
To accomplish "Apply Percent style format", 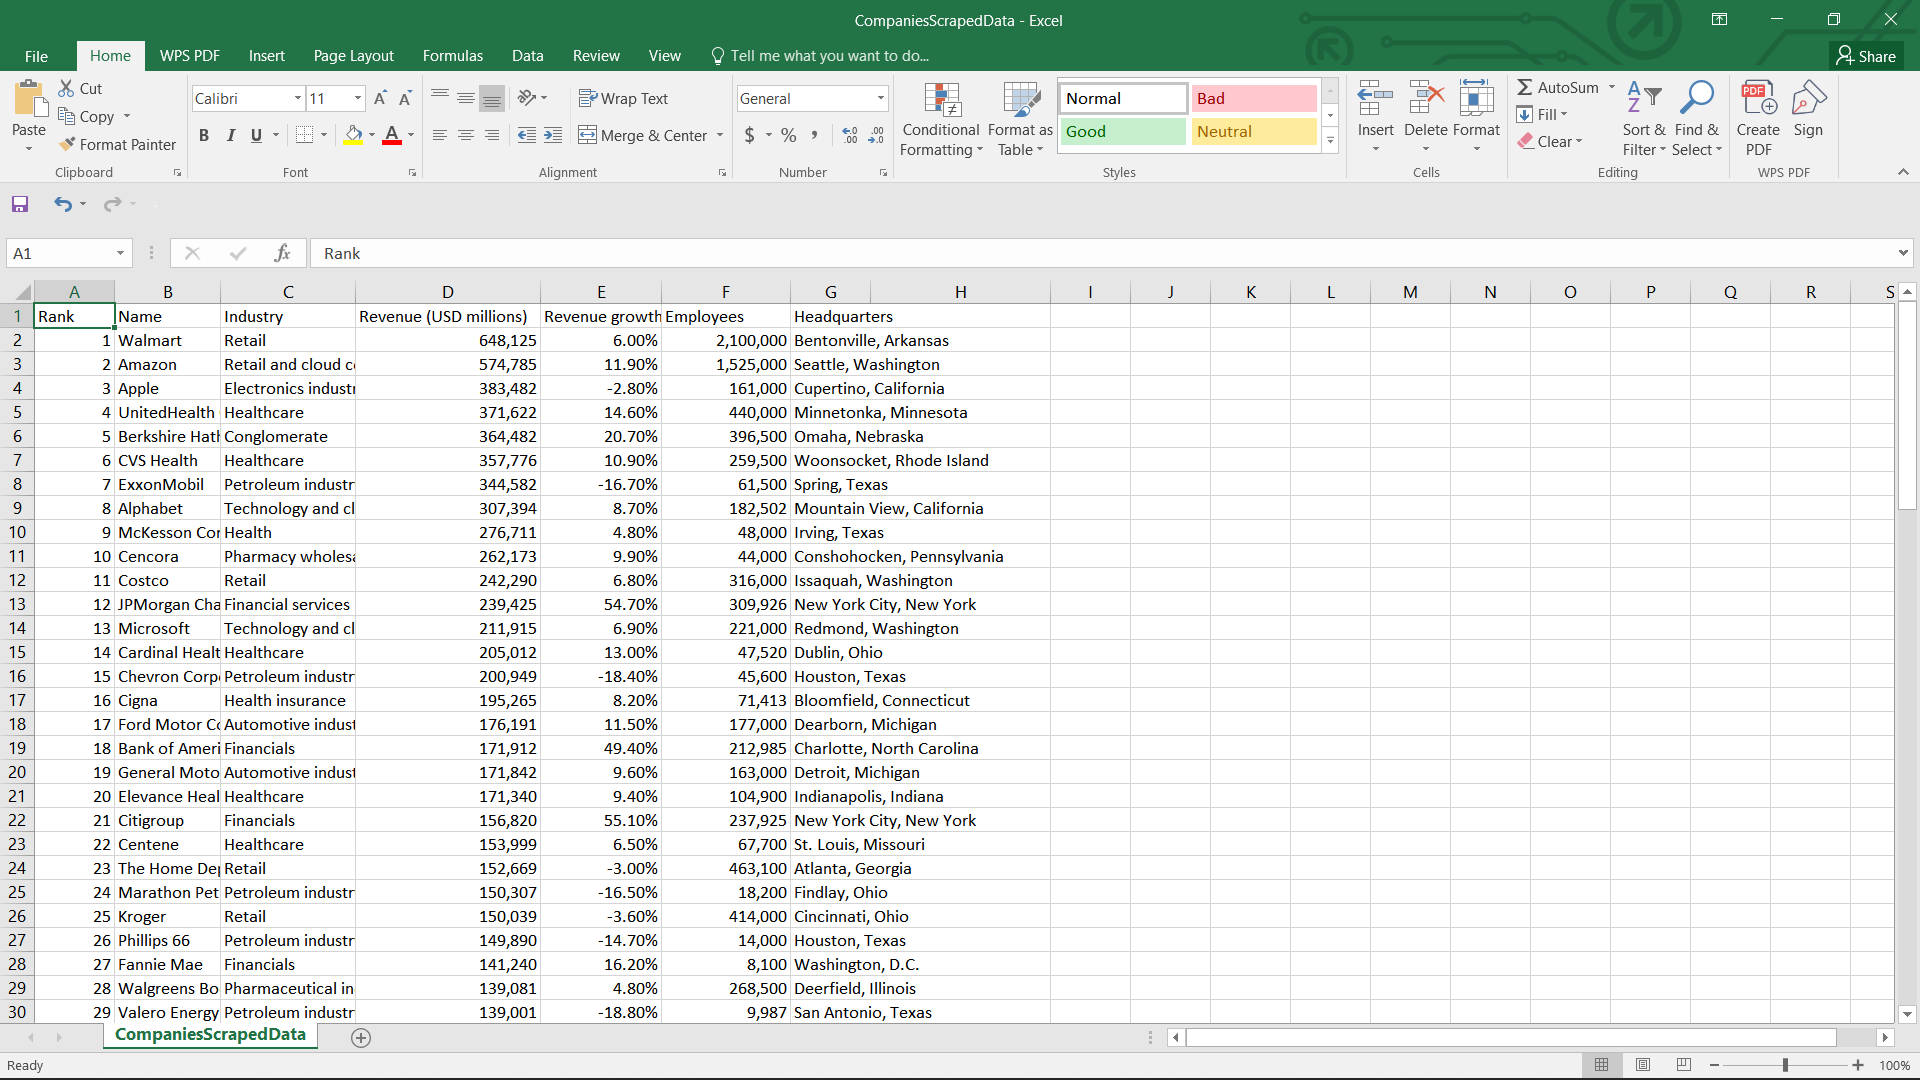I will pos(789,135).
